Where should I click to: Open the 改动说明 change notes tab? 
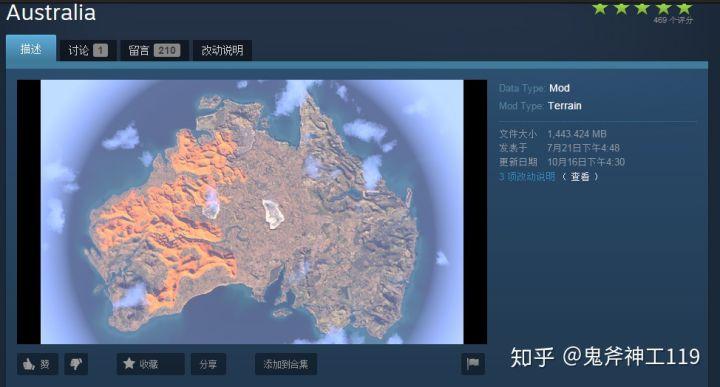point(222,50)
